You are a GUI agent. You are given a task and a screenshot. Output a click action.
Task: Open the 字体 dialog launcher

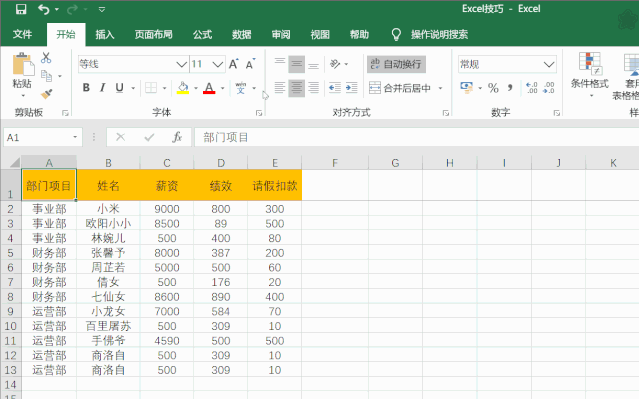(x=259, y=113)
